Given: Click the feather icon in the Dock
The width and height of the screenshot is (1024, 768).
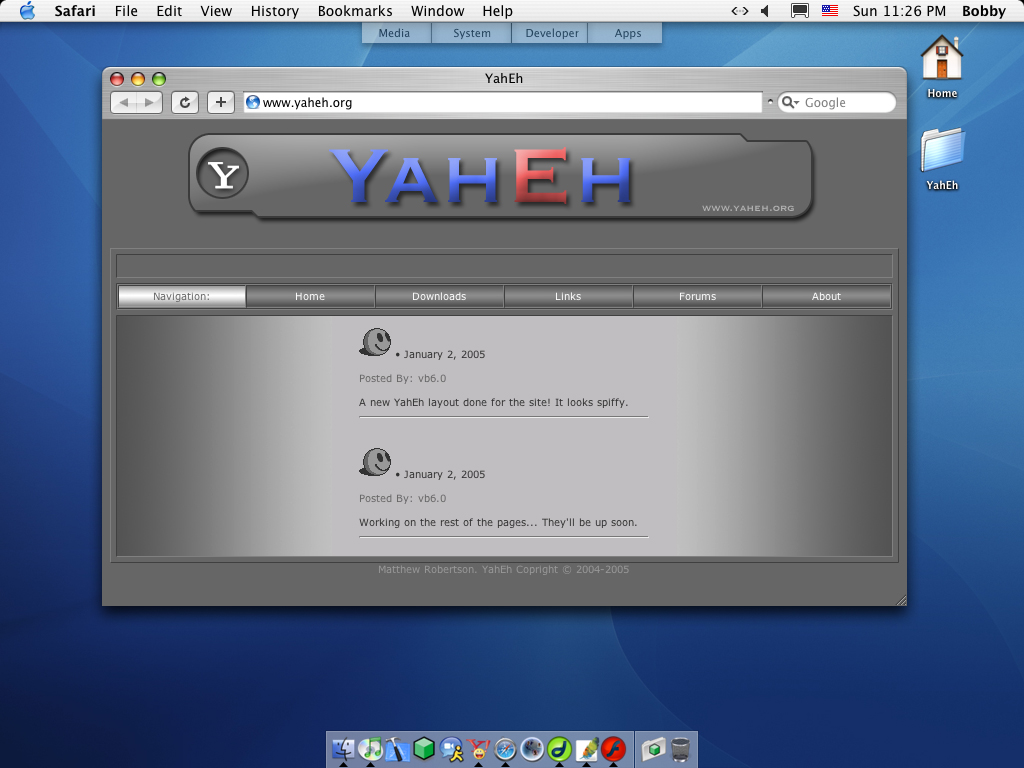Looking at the screenshot, I should (x=586, y=748).
